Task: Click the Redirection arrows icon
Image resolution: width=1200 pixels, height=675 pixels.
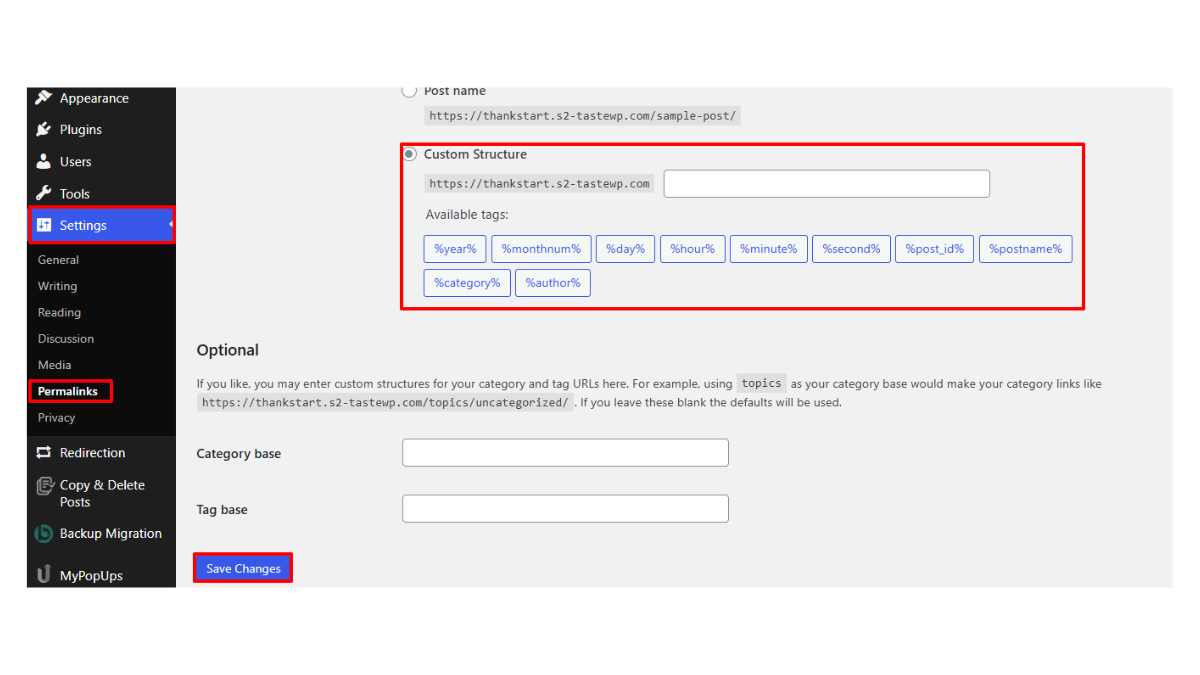Action: click(x=43, y=453)
